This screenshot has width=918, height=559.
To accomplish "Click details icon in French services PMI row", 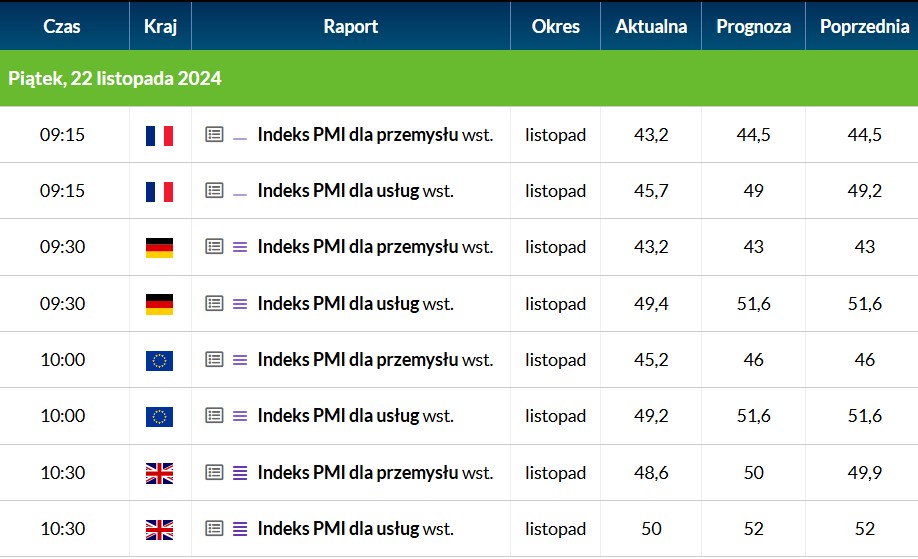I will pos(214,190).
